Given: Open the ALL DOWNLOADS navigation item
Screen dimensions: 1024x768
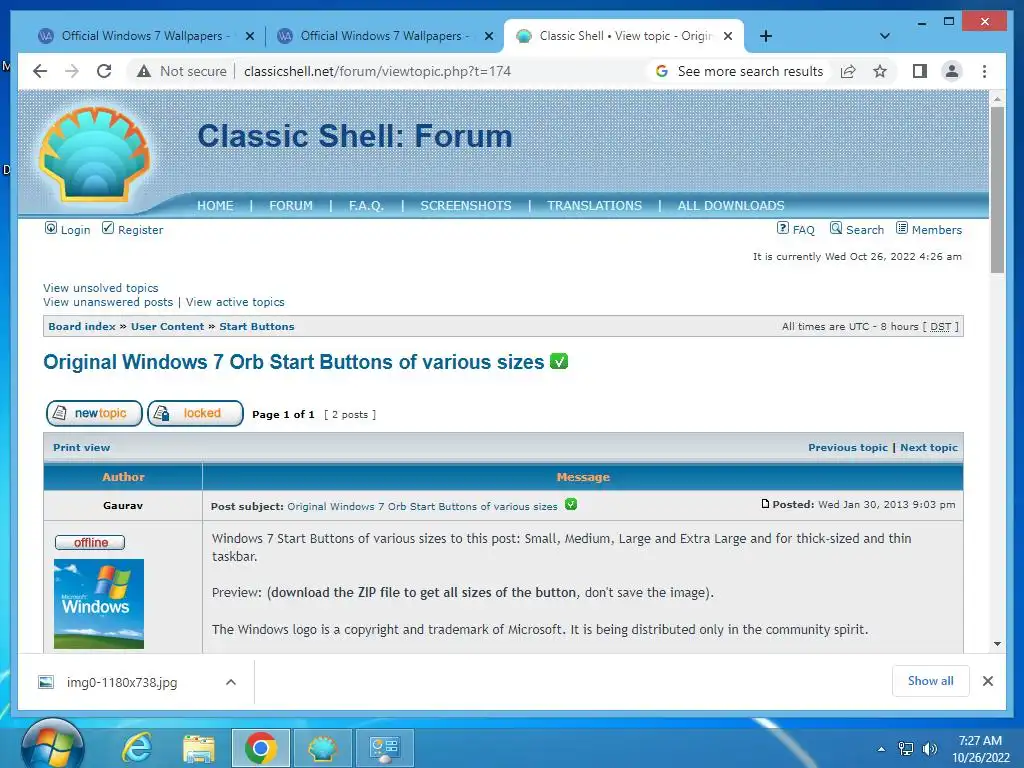Looking at the screenshot, I should 731,206.
